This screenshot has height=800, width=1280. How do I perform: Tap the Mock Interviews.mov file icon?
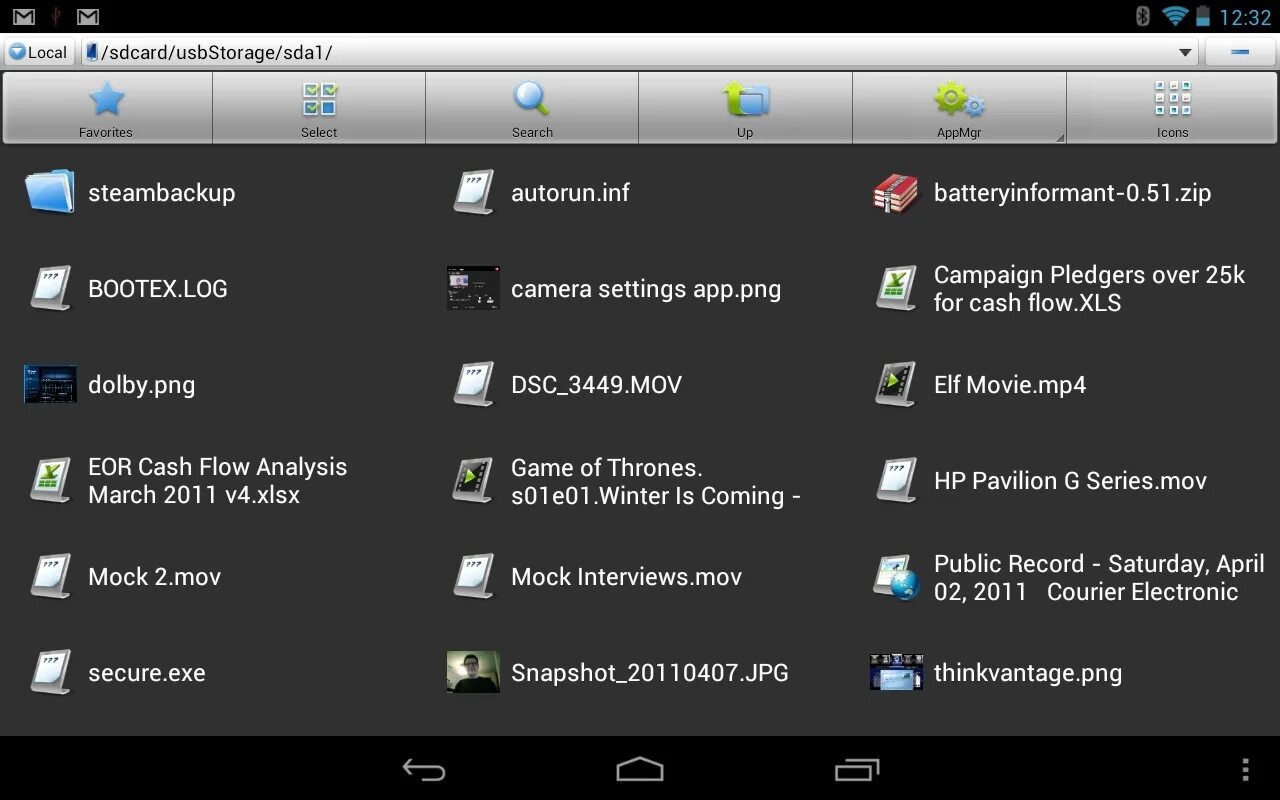pos(473,576)
